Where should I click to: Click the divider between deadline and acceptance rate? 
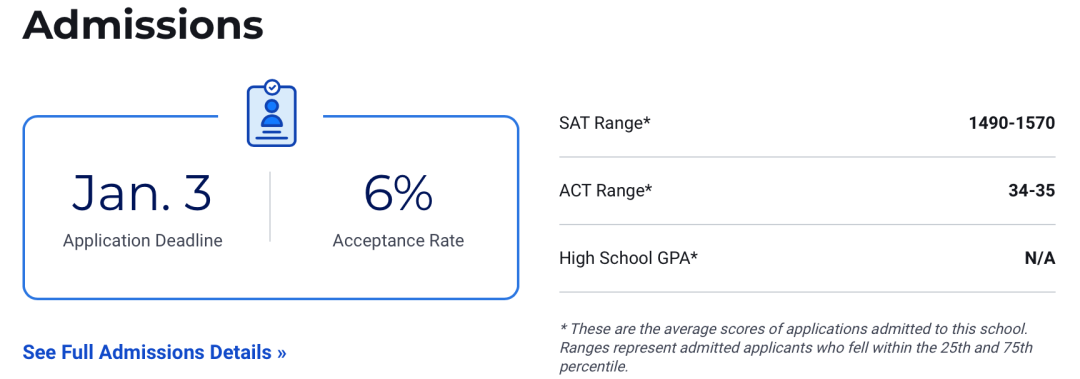pos(270,207)
